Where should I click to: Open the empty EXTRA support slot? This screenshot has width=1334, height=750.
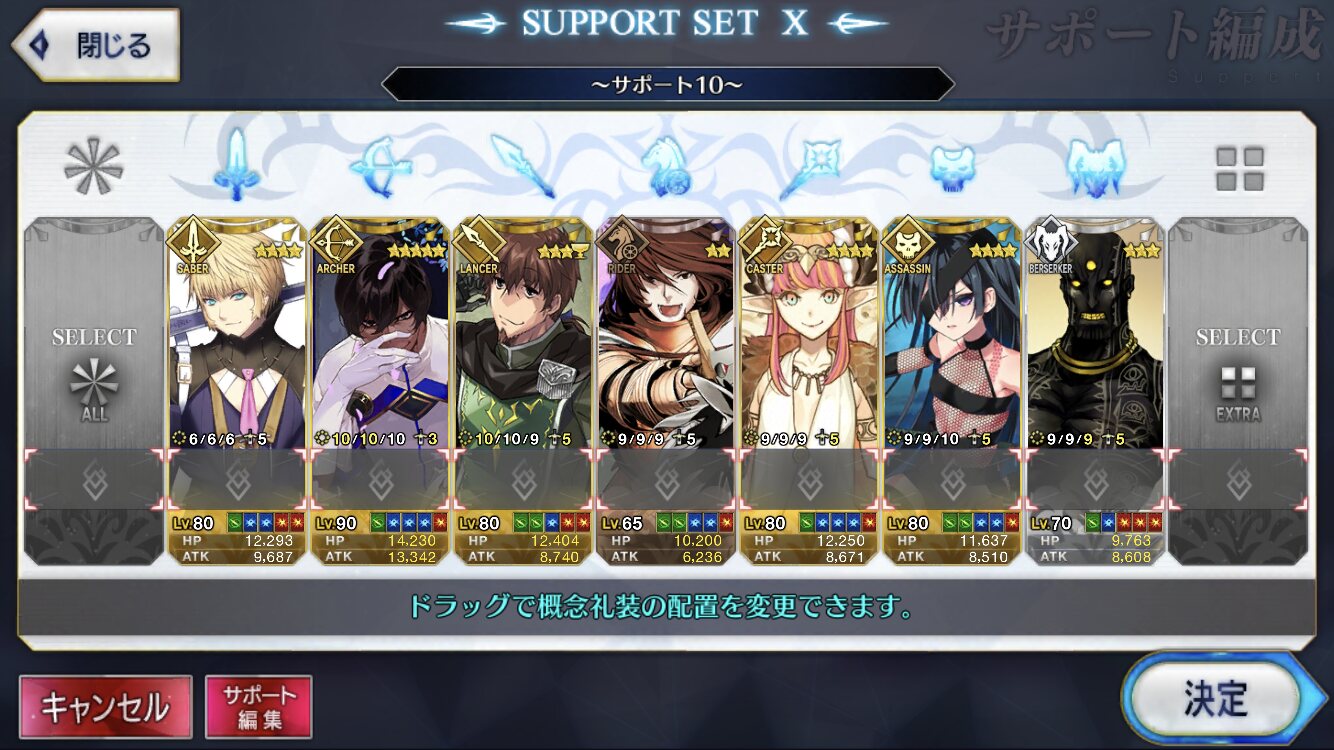point(1238,390)
